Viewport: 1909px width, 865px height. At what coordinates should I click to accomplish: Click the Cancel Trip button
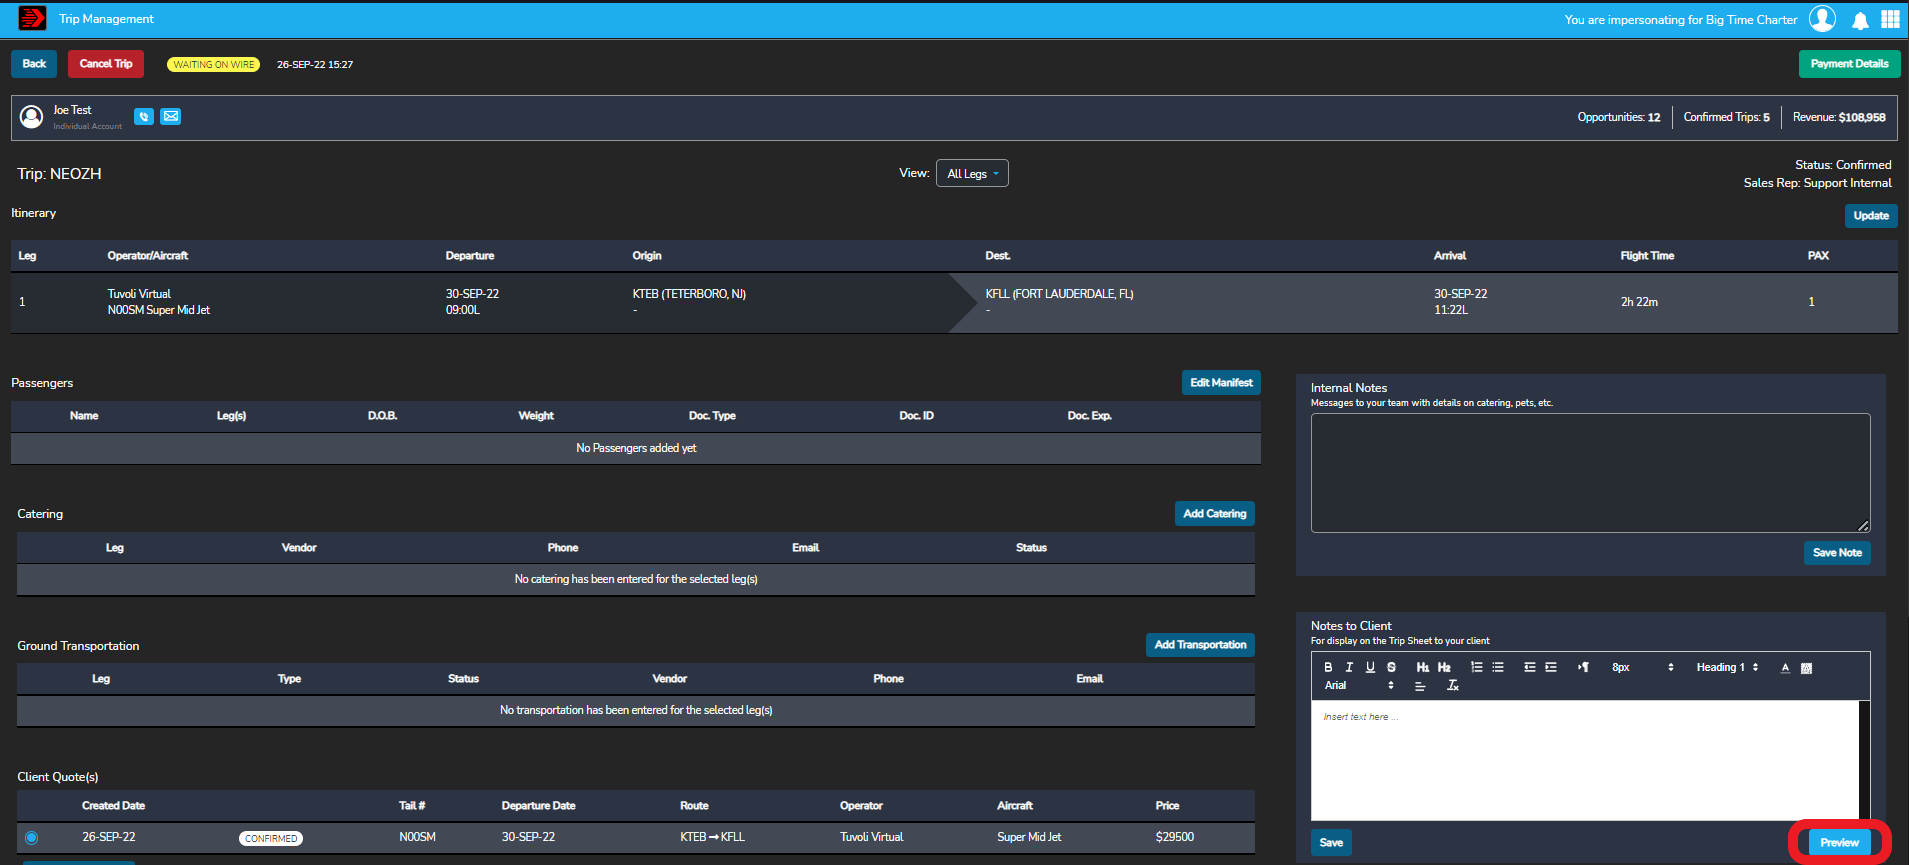106,64
